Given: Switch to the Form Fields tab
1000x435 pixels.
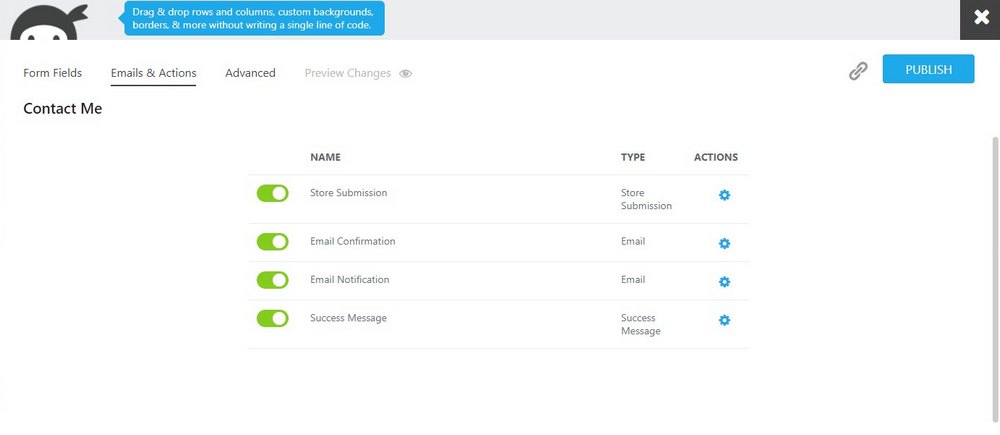Looking at the screenshot, I should point(52,73).
